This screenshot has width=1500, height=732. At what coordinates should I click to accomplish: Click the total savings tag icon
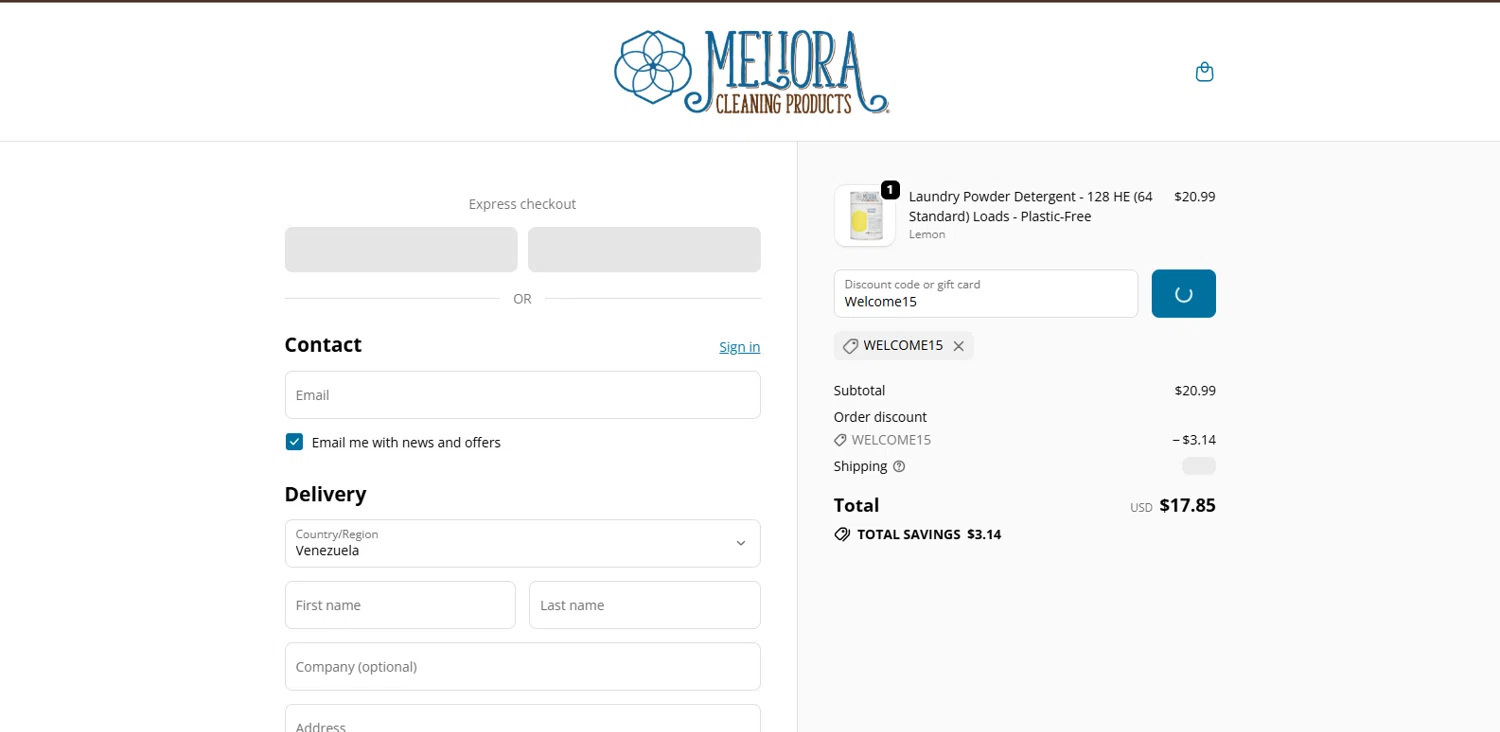(842, 535)
